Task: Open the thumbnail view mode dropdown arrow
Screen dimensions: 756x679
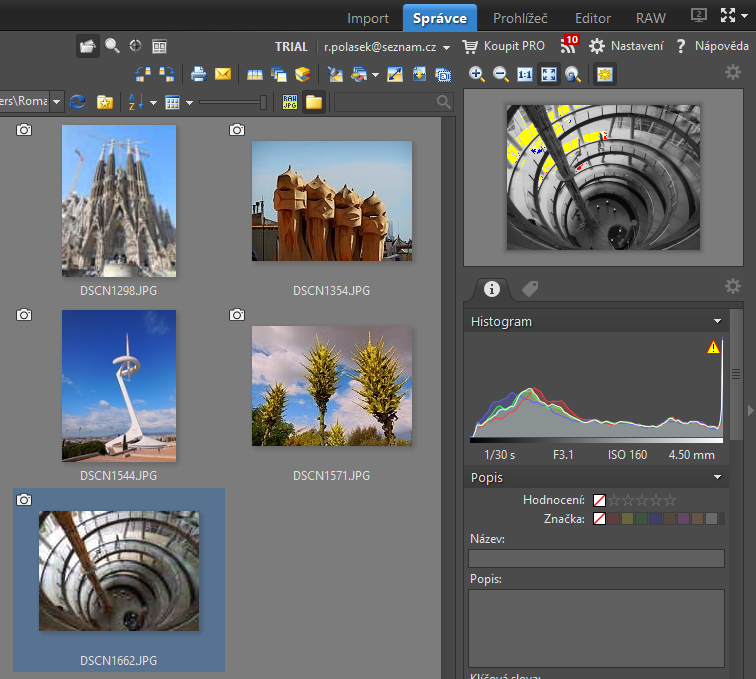Action: [x=189, y=102]
